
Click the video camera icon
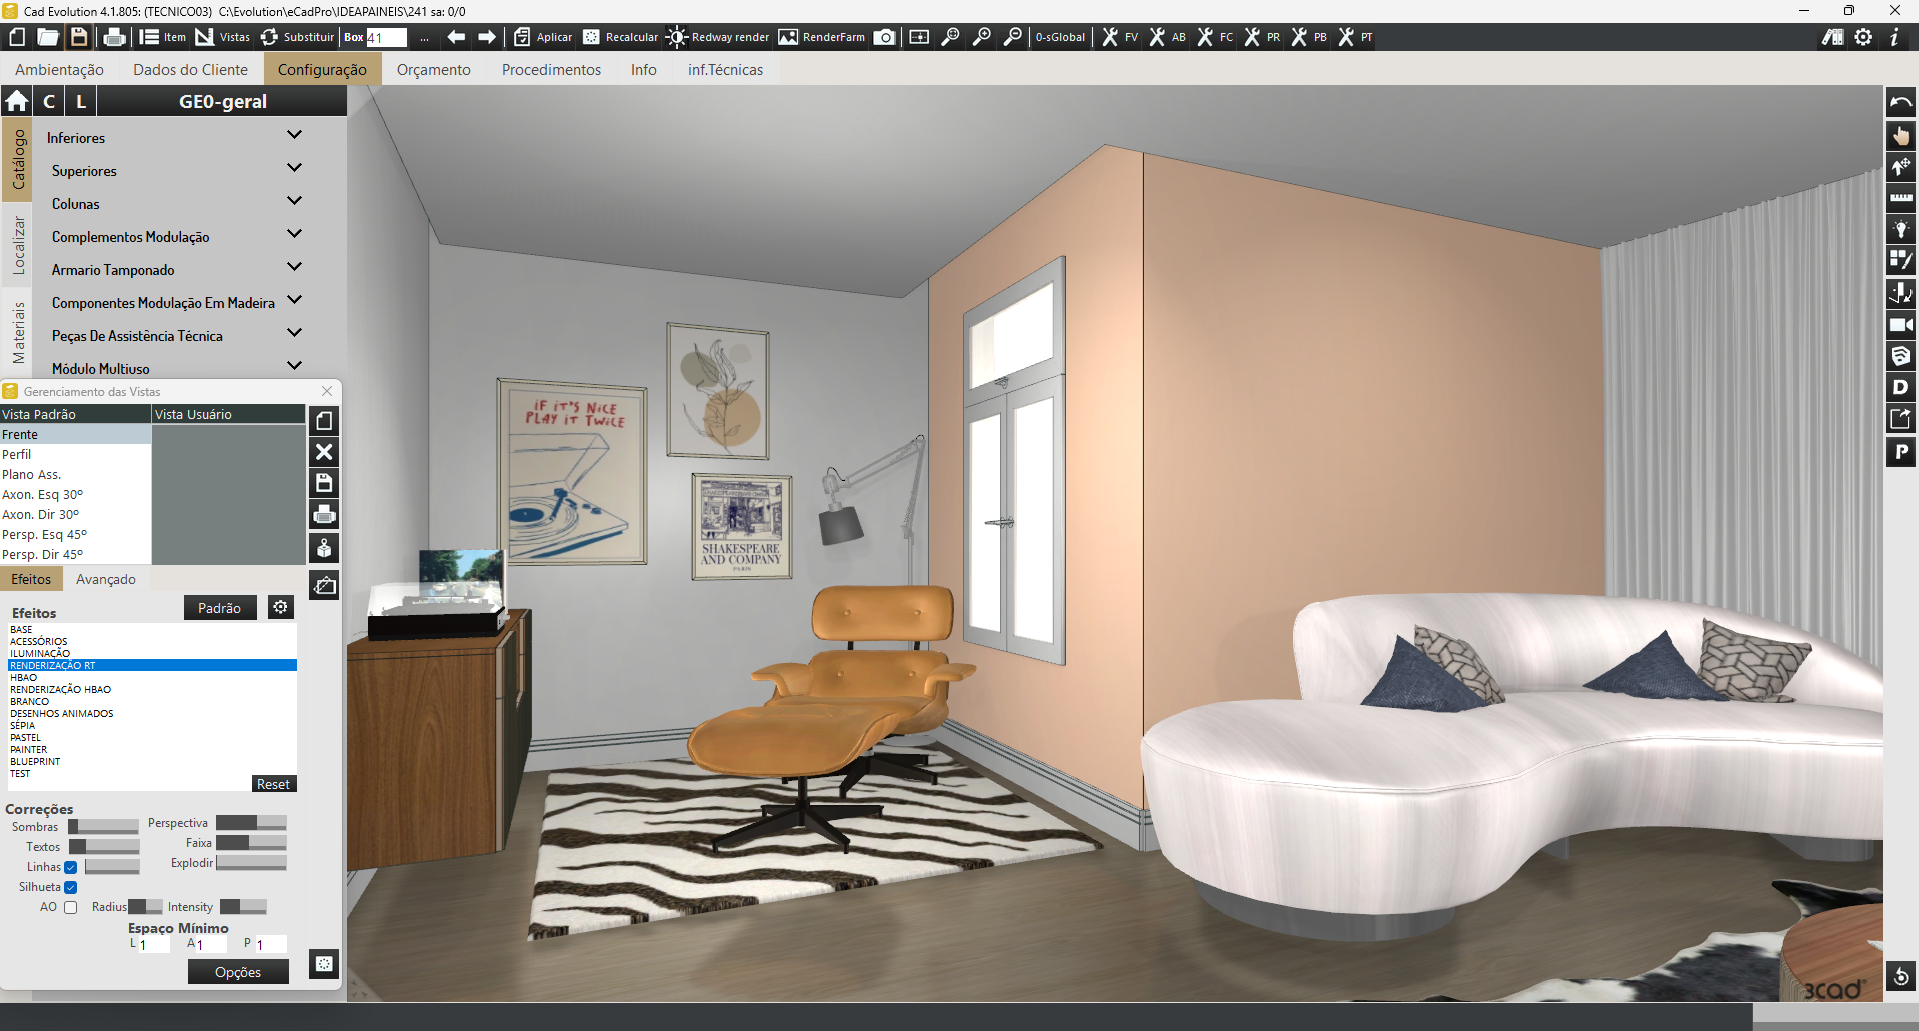pos(1900,325)
